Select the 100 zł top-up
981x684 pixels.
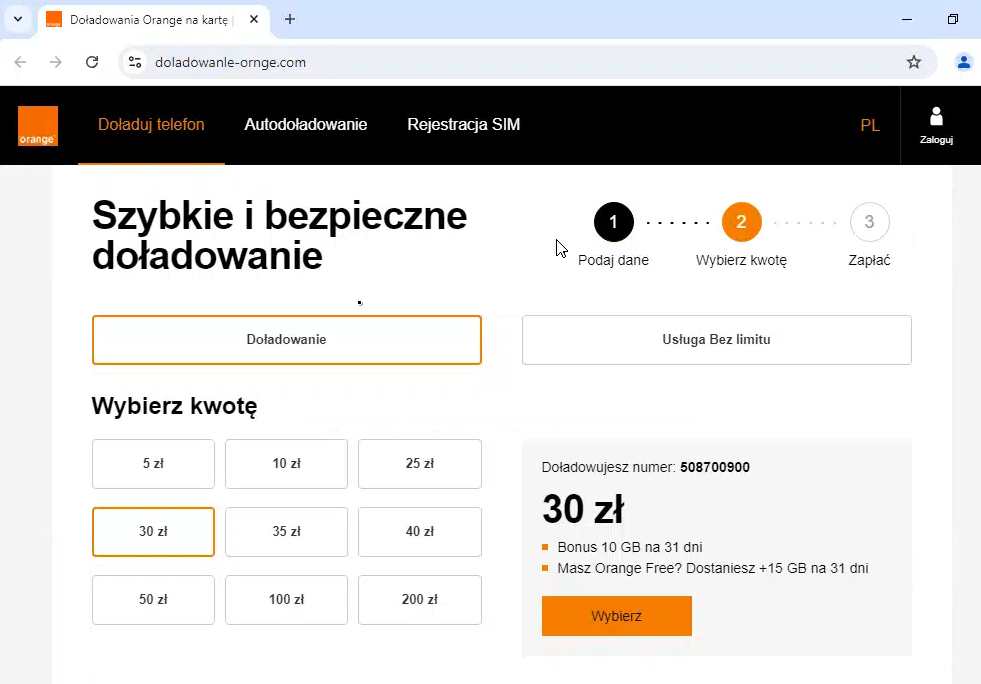[x=287, y=600]
